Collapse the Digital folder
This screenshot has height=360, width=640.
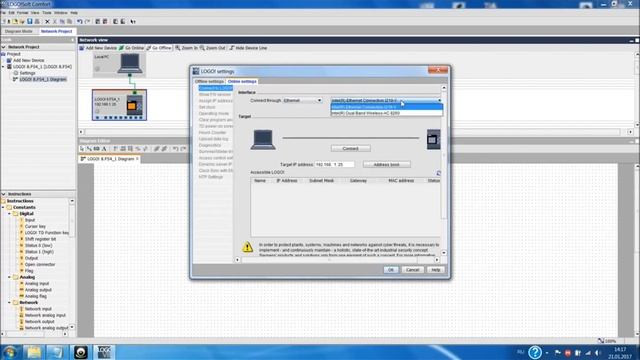tap(9, 213)
